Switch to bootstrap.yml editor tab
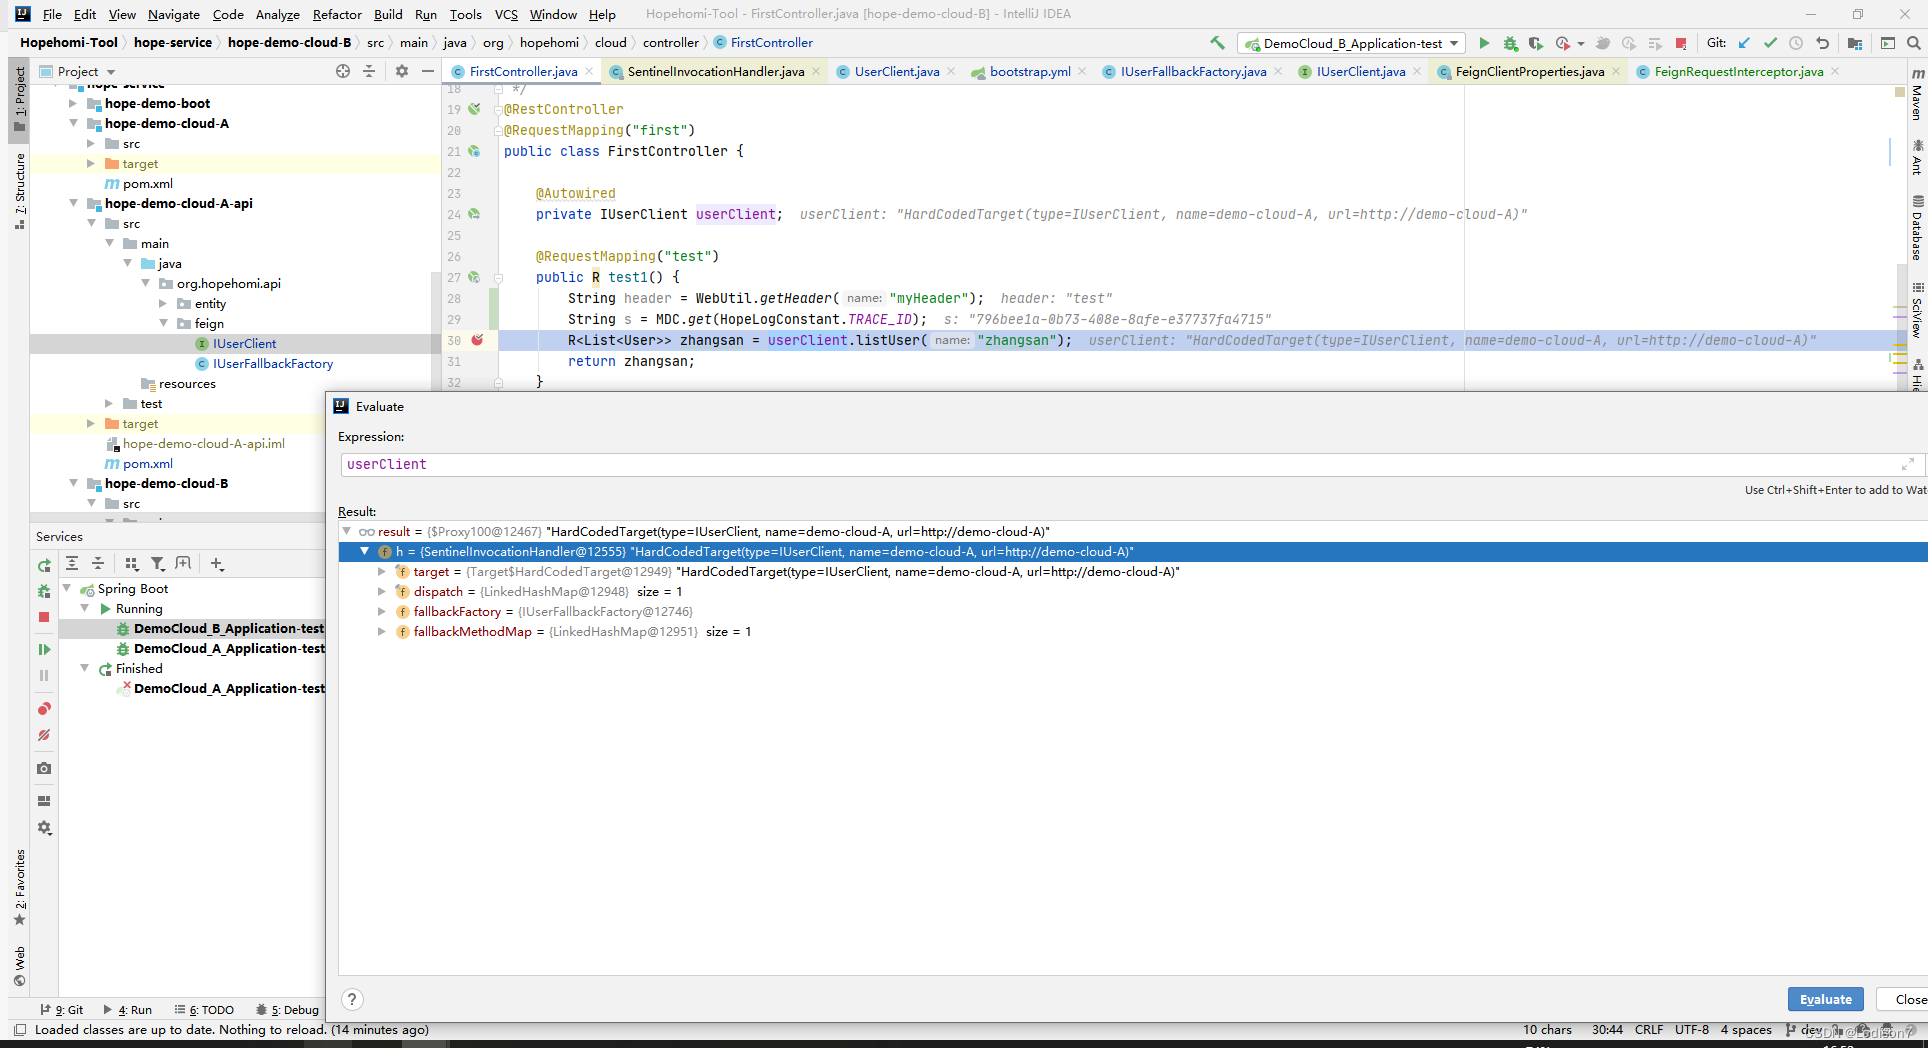 pos(1030,71)
